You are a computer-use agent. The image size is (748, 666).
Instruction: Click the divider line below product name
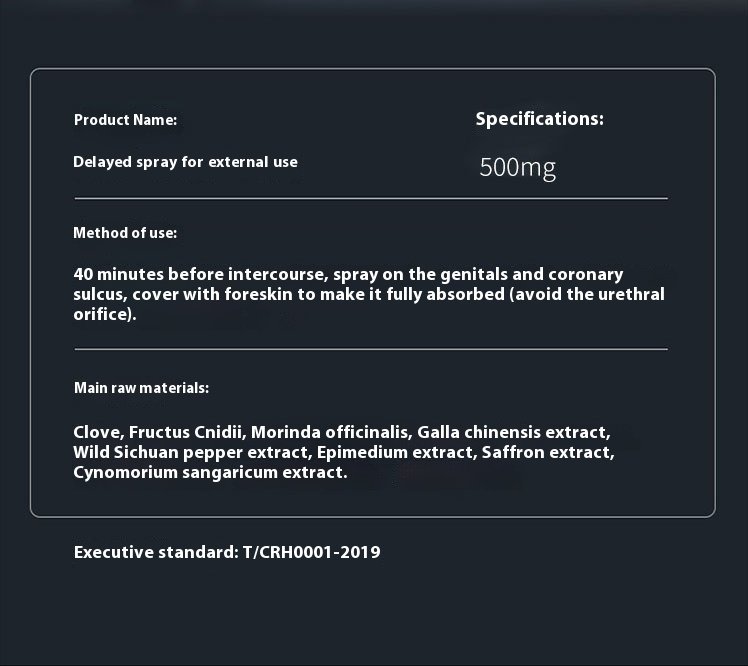click(x=371, y=198)
